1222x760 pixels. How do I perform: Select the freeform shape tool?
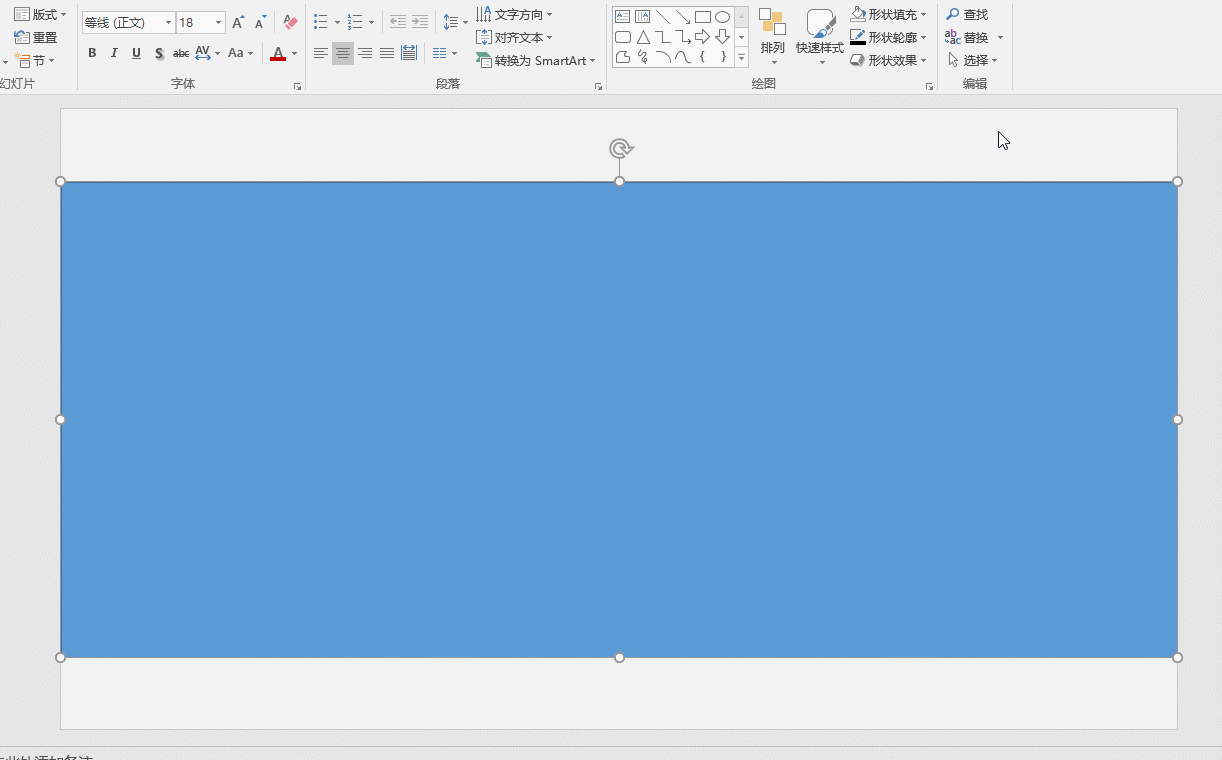622,57
